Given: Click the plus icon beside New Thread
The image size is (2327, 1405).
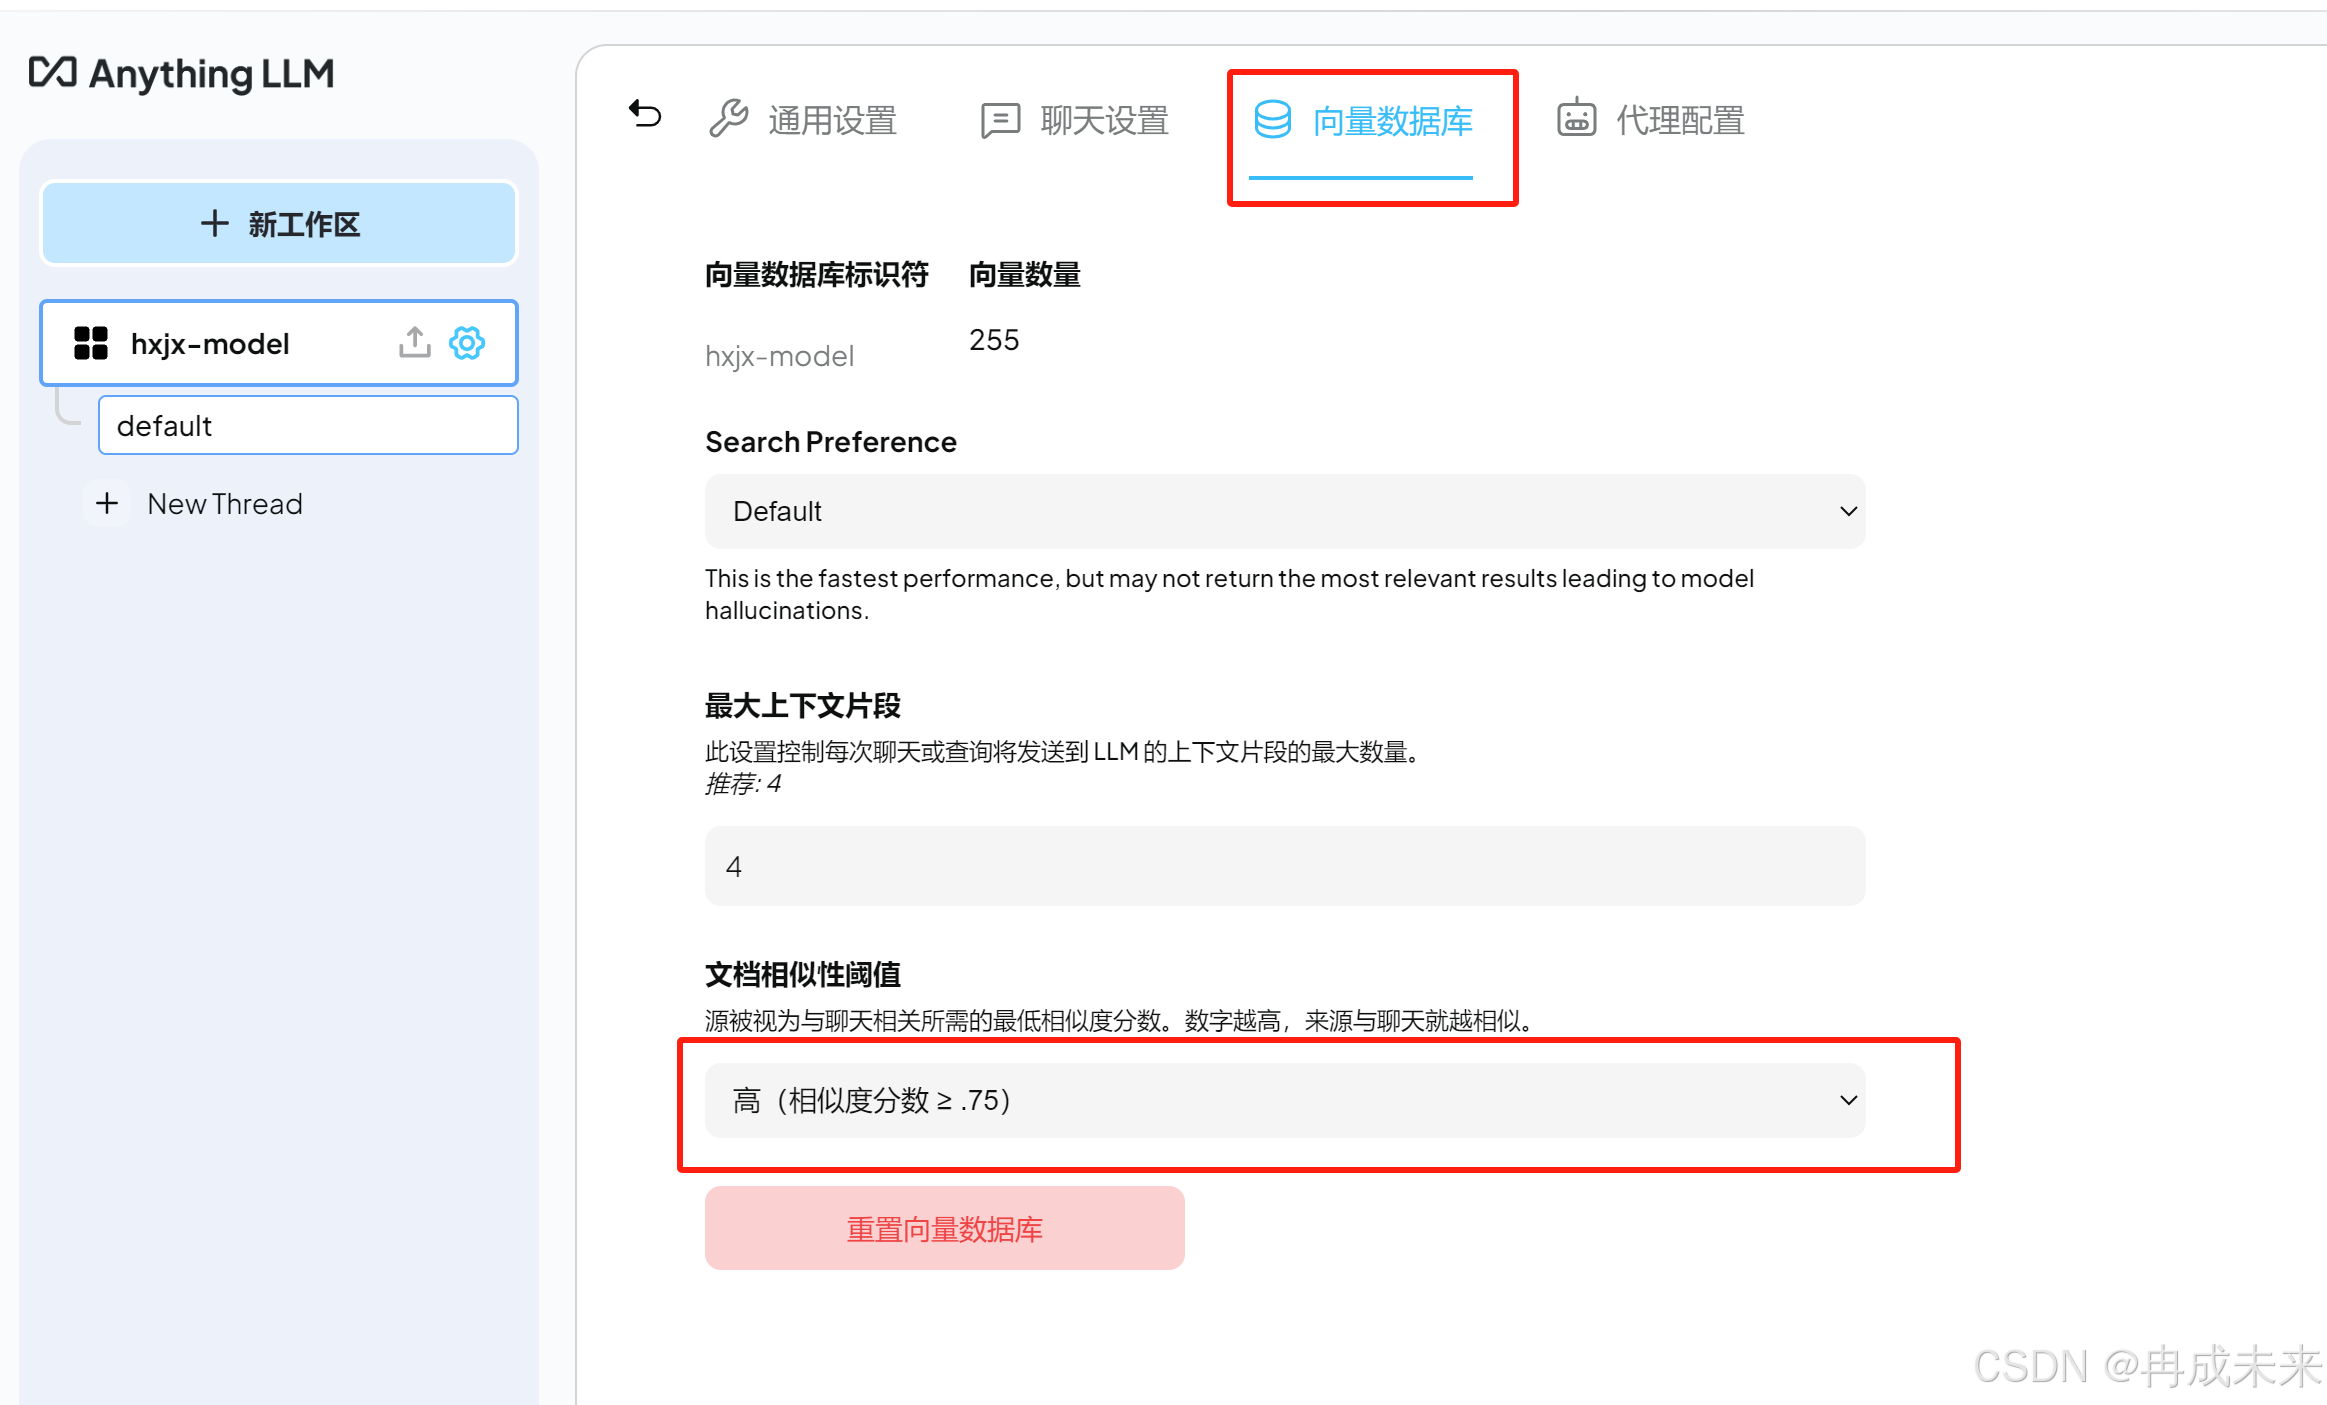Looking at the screenshot, I should click(x=107, y=503).
